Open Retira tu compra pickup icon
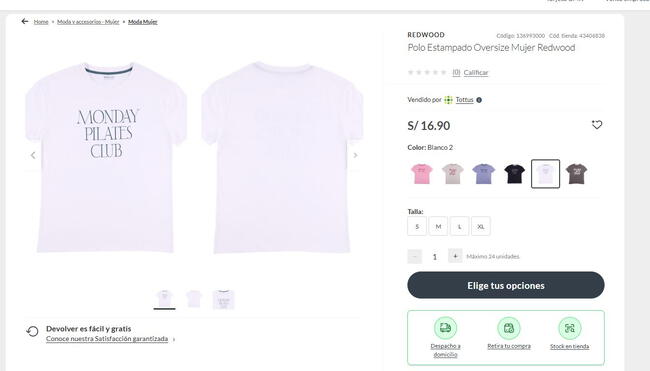 [509, 328]
